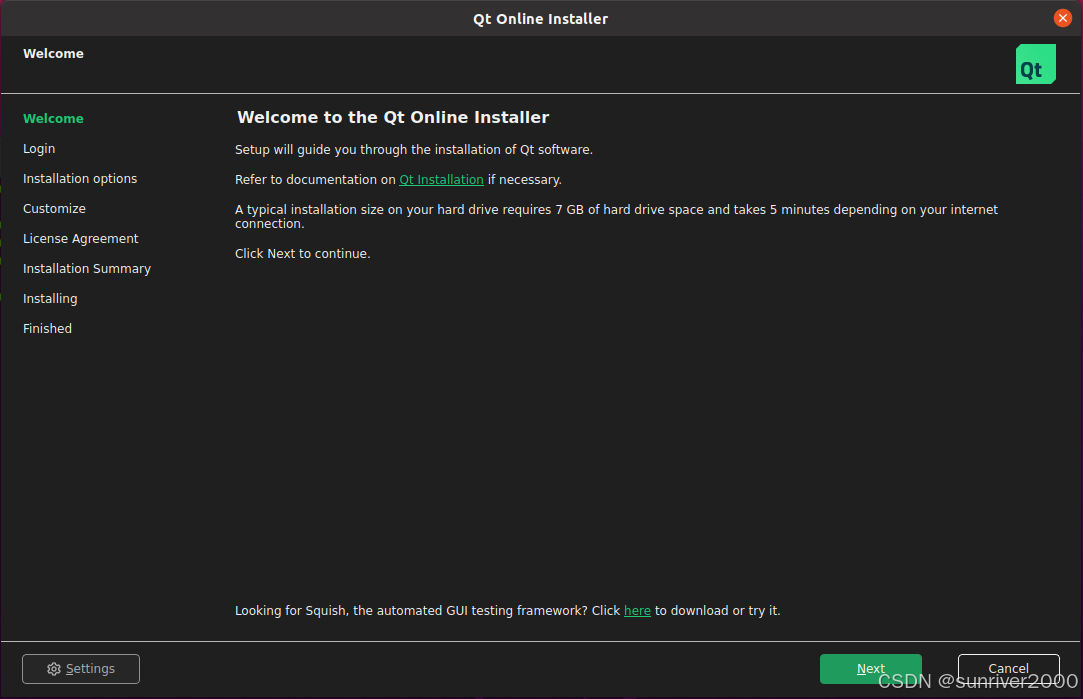The width and height of the screenshot is (1083, 699).
Task: Select Installation Summary step
Action: (x=86, y=269)
